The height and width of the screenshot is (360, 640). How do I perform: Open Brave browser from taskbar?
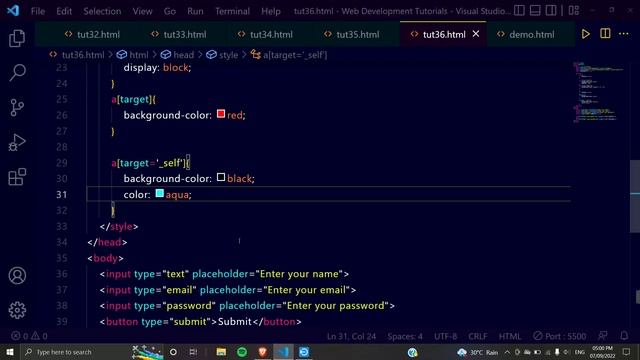tap(262, 352)
